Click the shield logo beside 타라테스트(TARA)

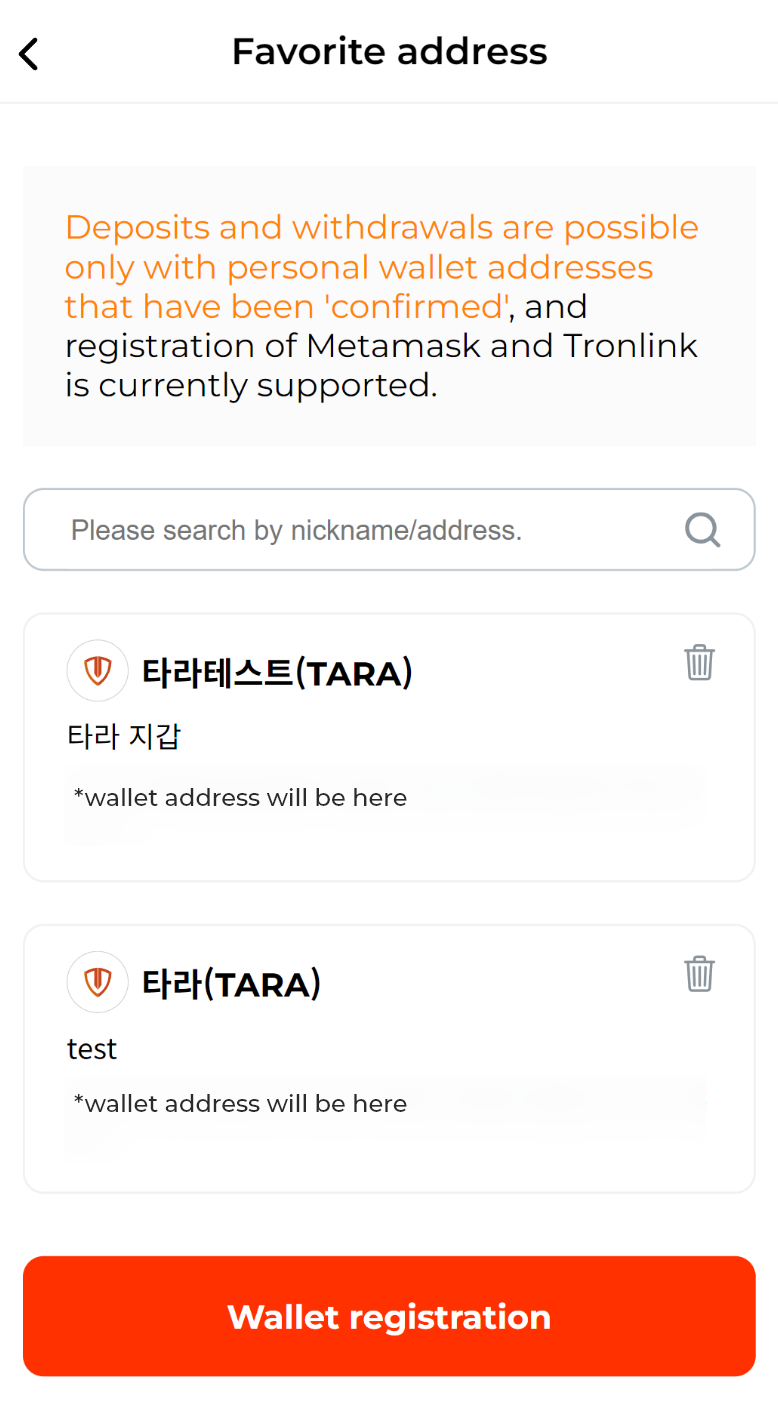(x=97, y=670)
